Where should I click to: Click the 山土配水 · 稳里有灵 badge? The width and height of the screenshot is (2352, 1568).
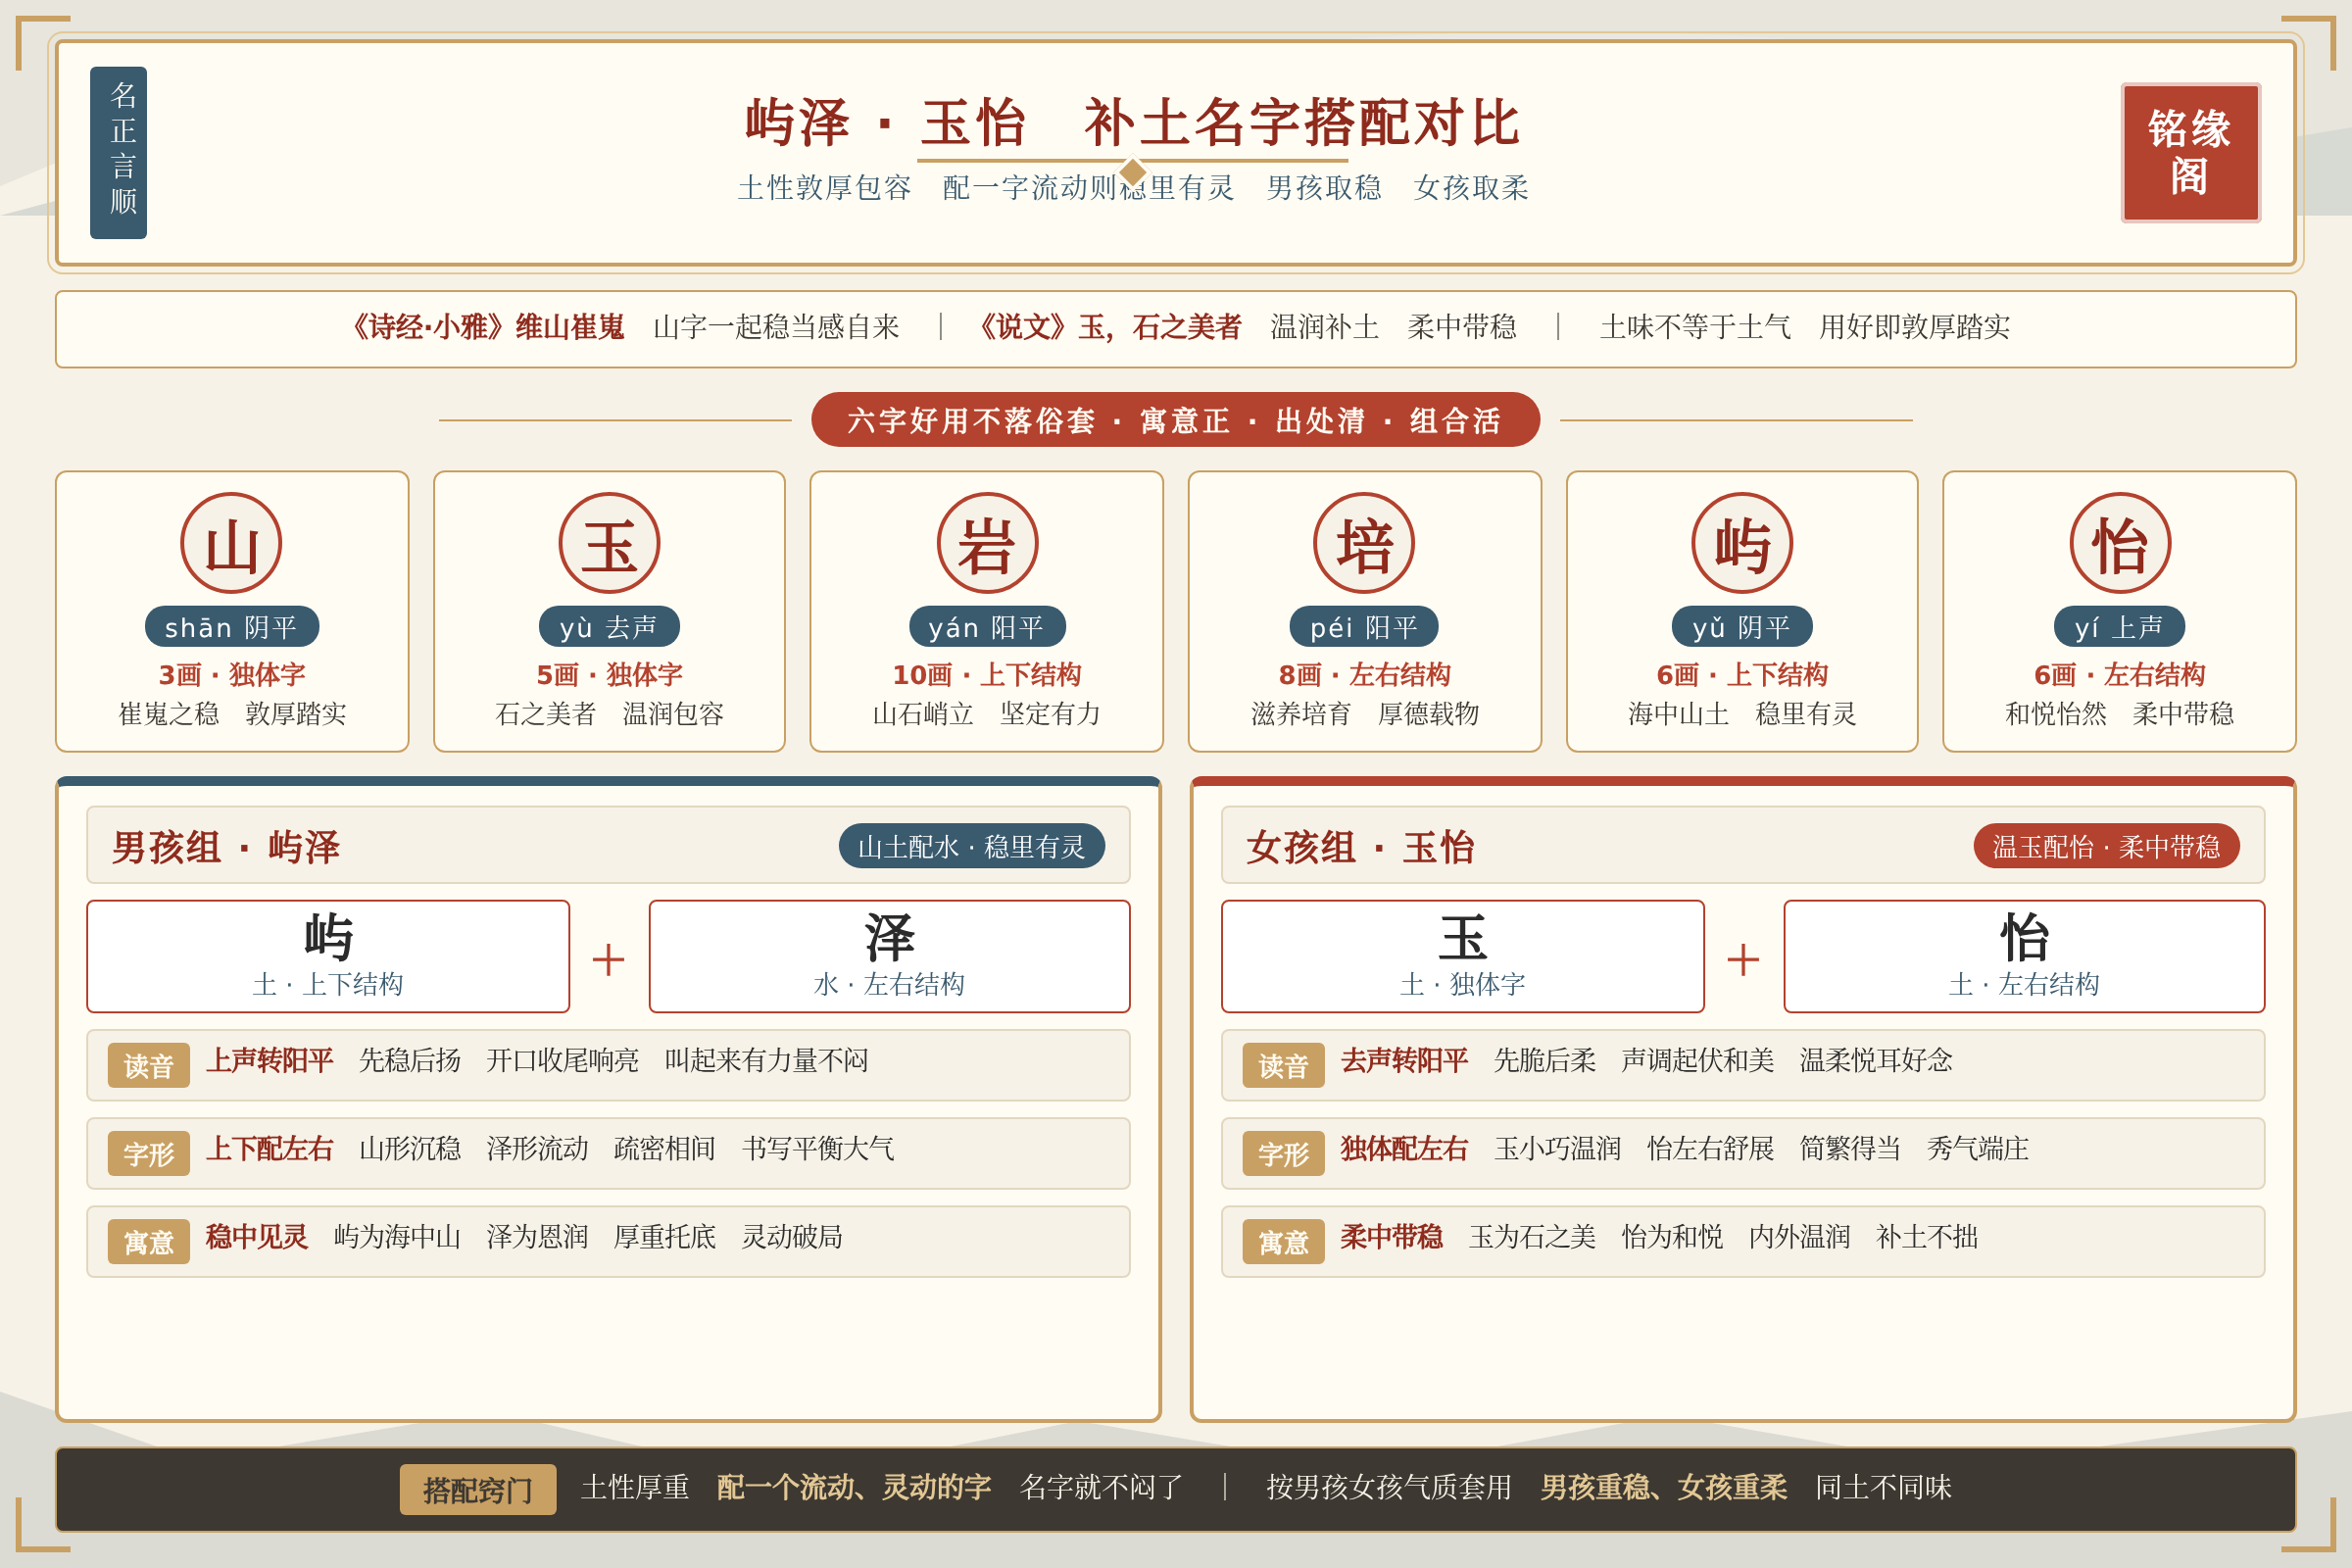tap(972, 846)
